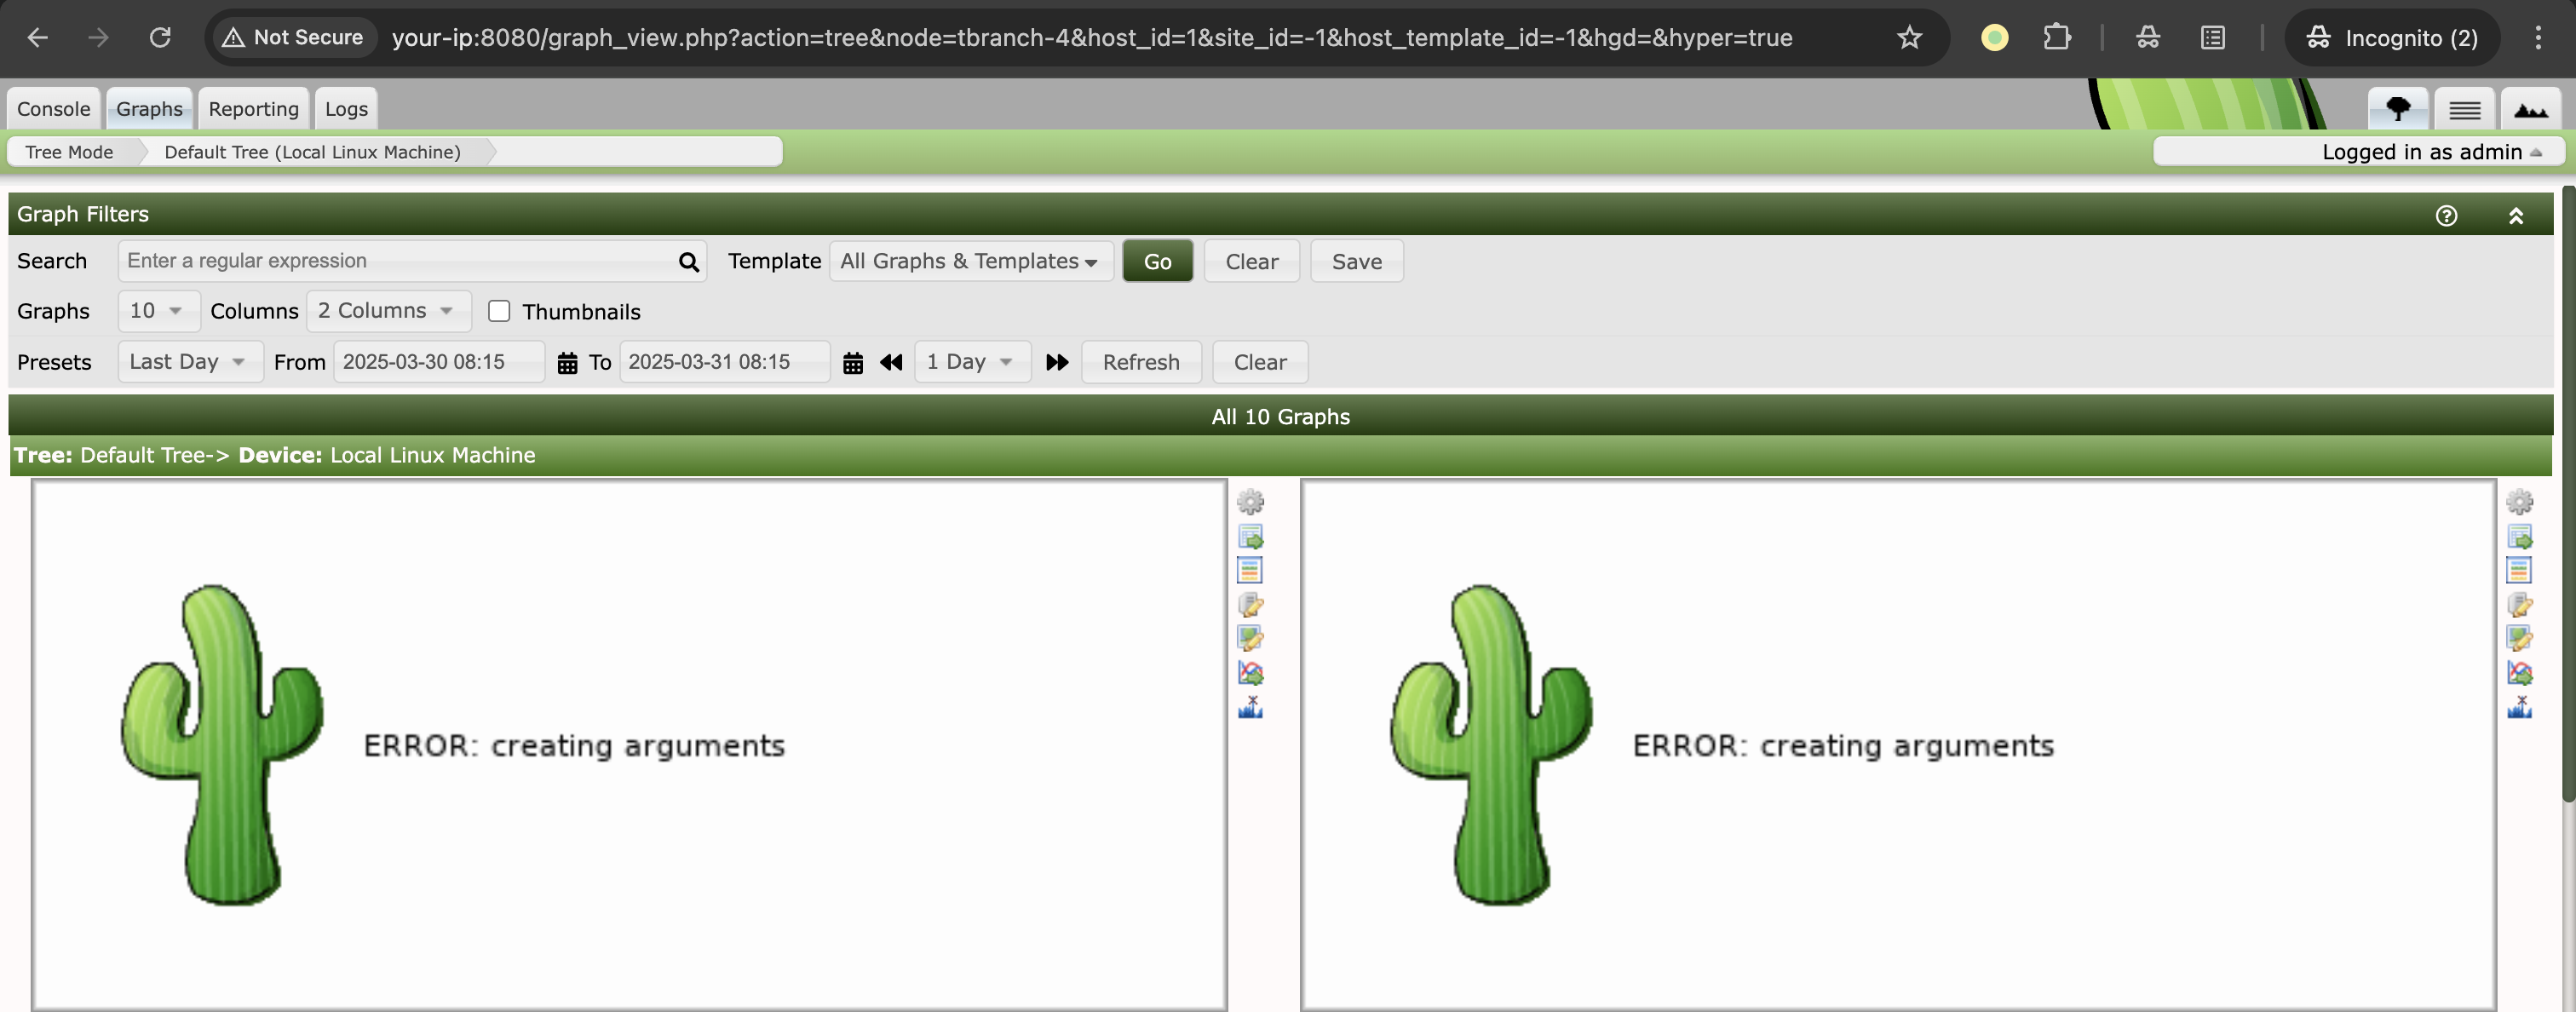
Task: Open the Presets Last Day dropdown
Action: pyautogui.click(x=188, y=362)
